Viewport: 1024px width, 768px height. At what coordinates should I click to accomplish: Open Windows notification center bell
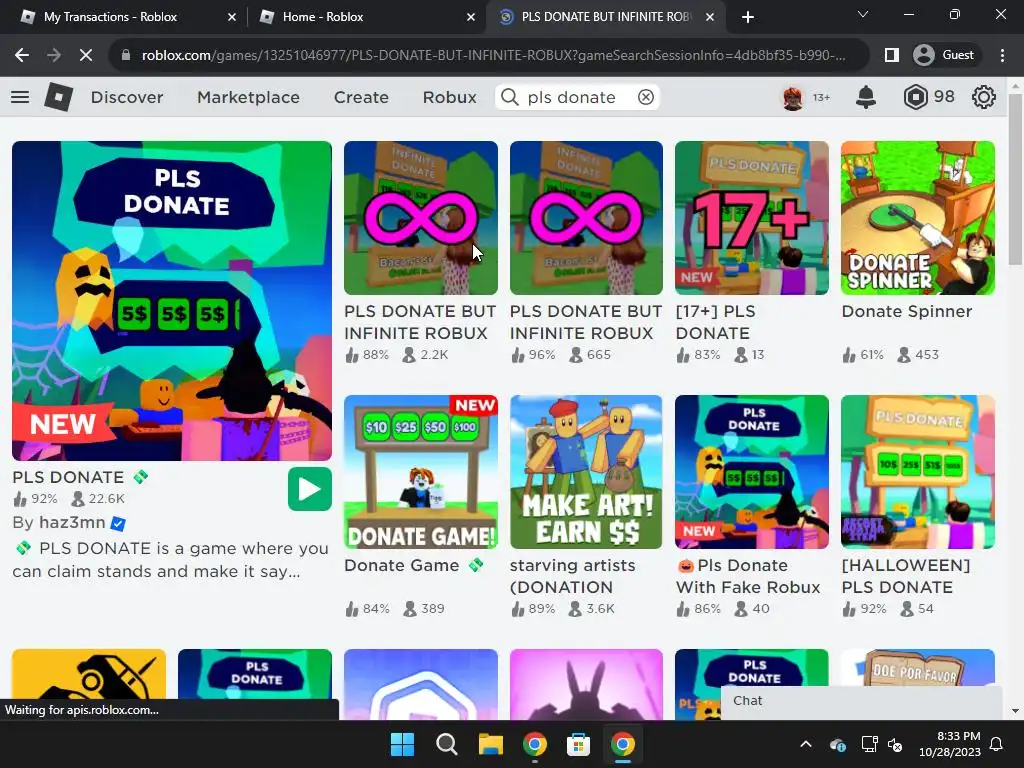pos(997,744)
